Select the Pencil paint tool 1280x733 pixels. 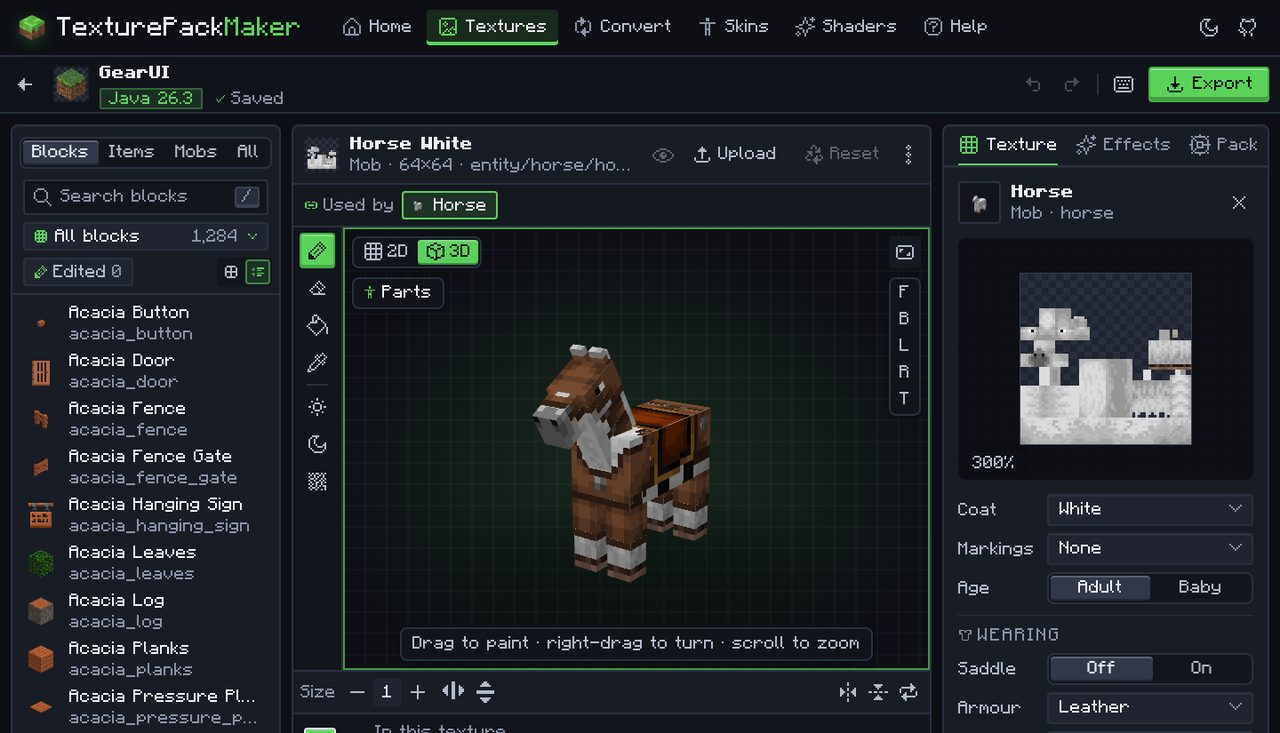tap(317, 250)
